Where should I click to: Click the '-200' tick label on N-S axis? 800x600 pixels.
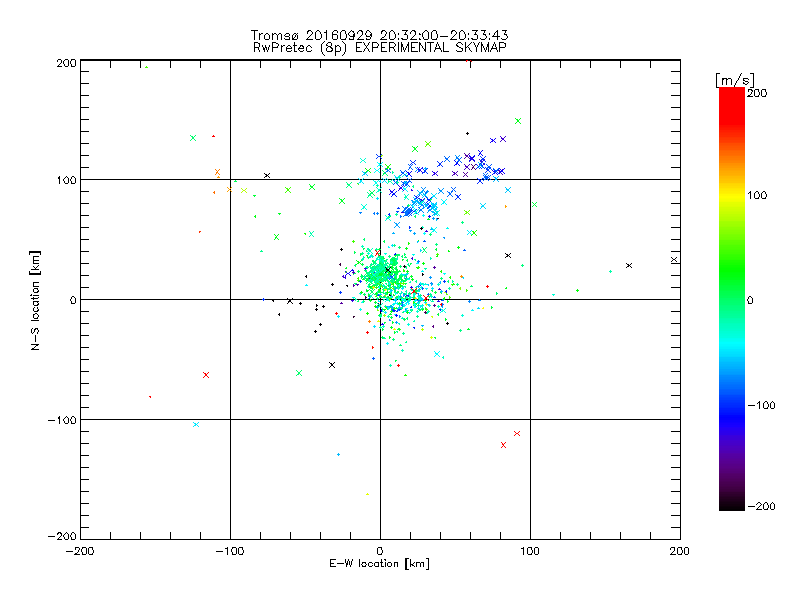62,536
